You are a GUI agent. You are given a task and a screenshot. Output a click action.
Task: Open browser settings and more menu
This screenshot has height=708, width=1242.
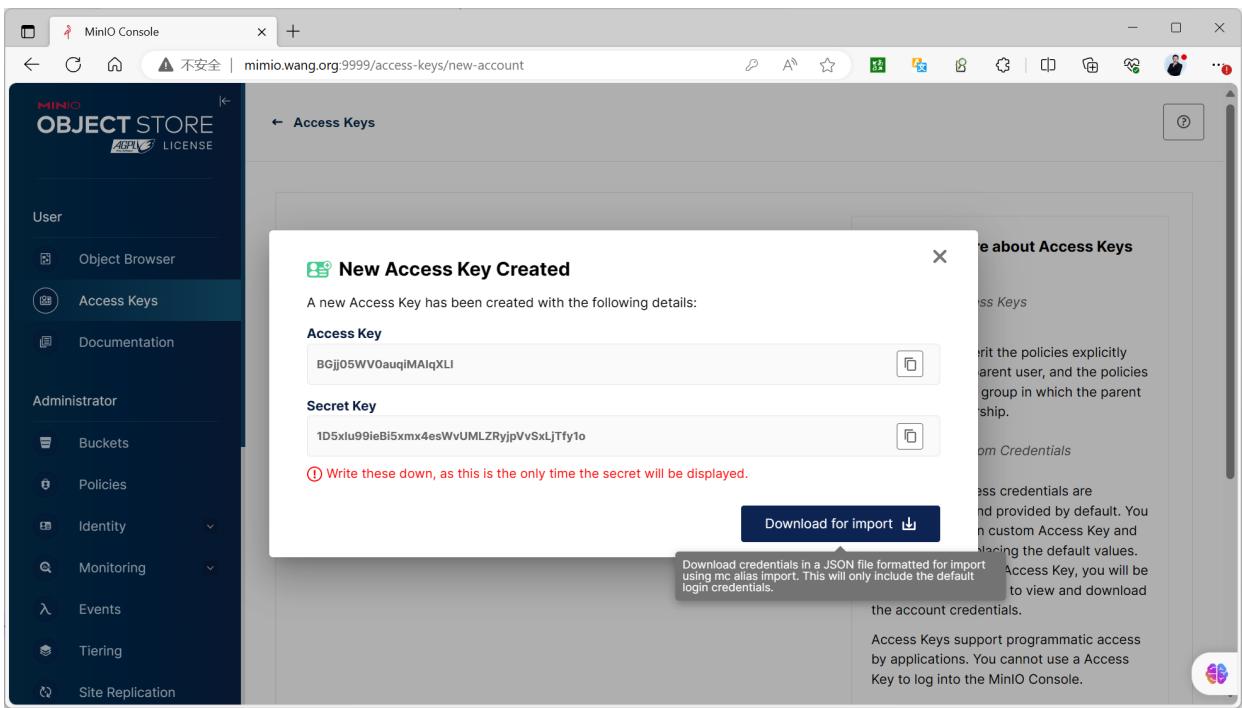point(1218,66)
